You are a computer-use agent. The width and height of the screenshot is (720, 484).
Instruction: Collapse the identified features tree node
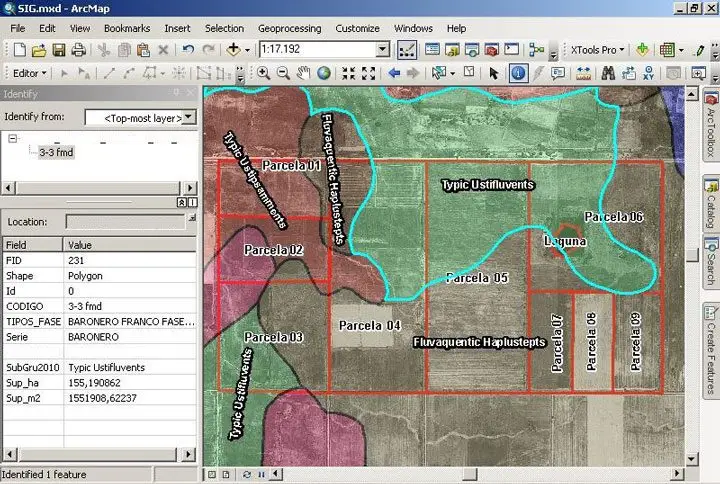click(x=13, y=140)
